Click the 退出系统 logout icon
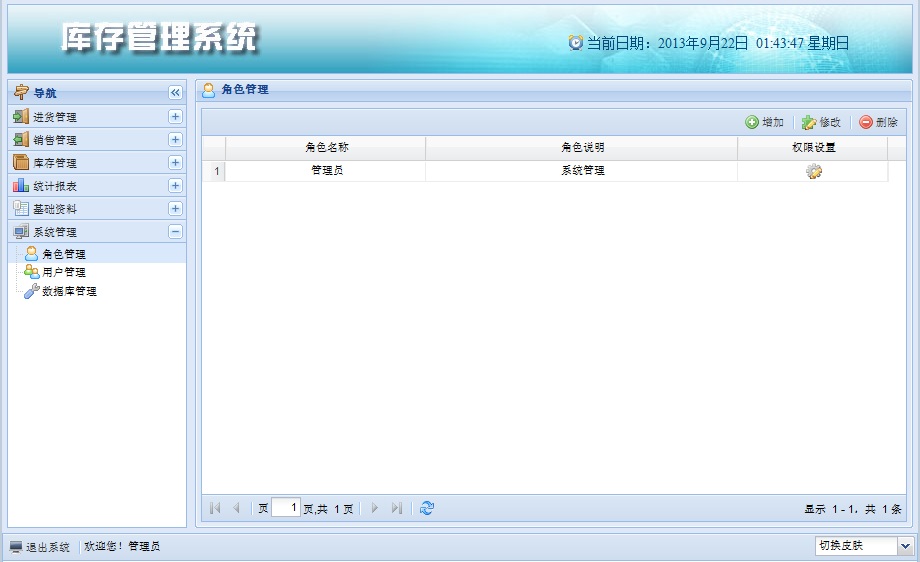Image resolution: width=920 pixels, height=562 pixels. (16, 547)
